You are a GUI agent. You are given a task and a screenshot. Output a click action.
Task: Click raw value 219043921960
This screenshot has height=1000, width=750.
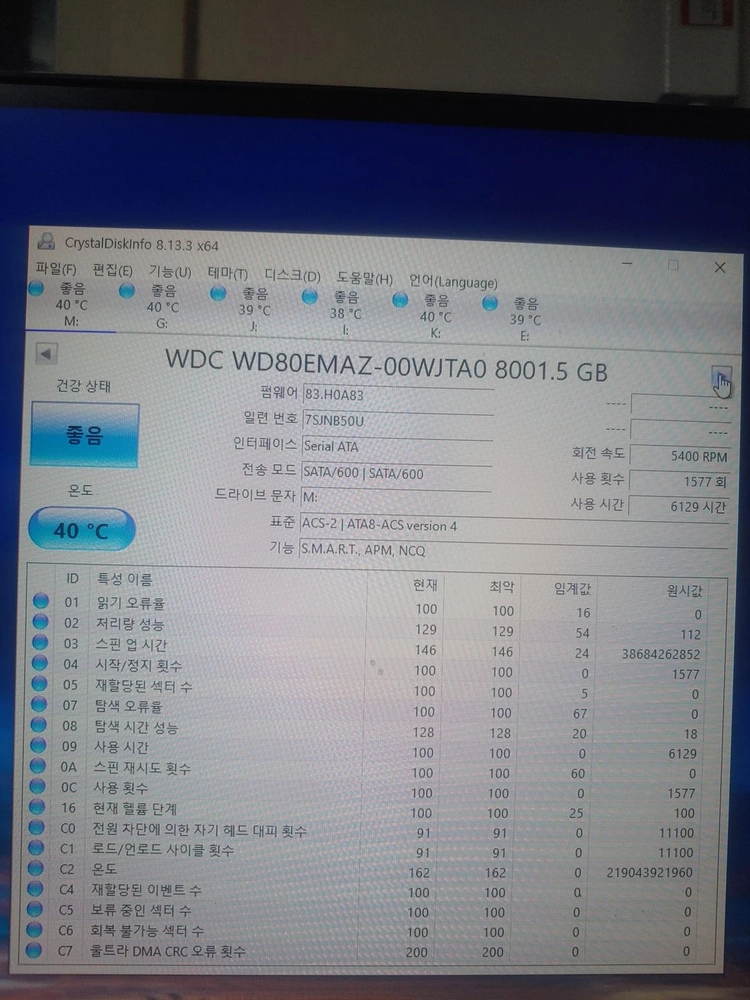[649, 872]
